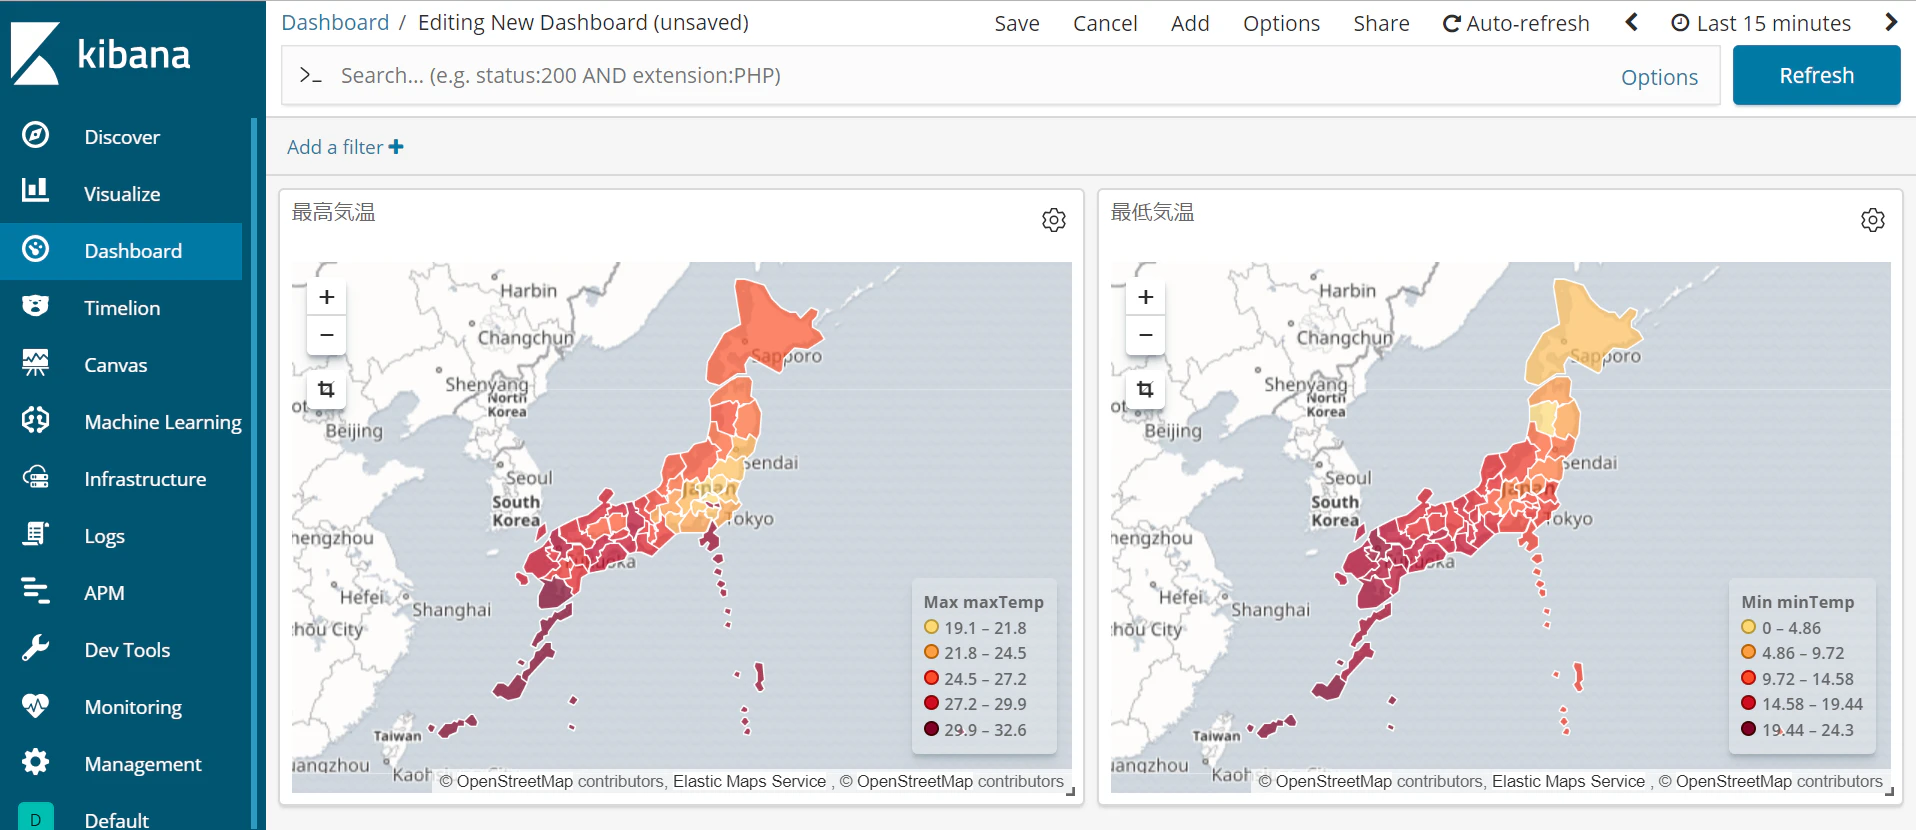Click Cancel in the top menu
Viewport: 1916px width, 830px height.
pyautogui.click(x=1105, y=23)
